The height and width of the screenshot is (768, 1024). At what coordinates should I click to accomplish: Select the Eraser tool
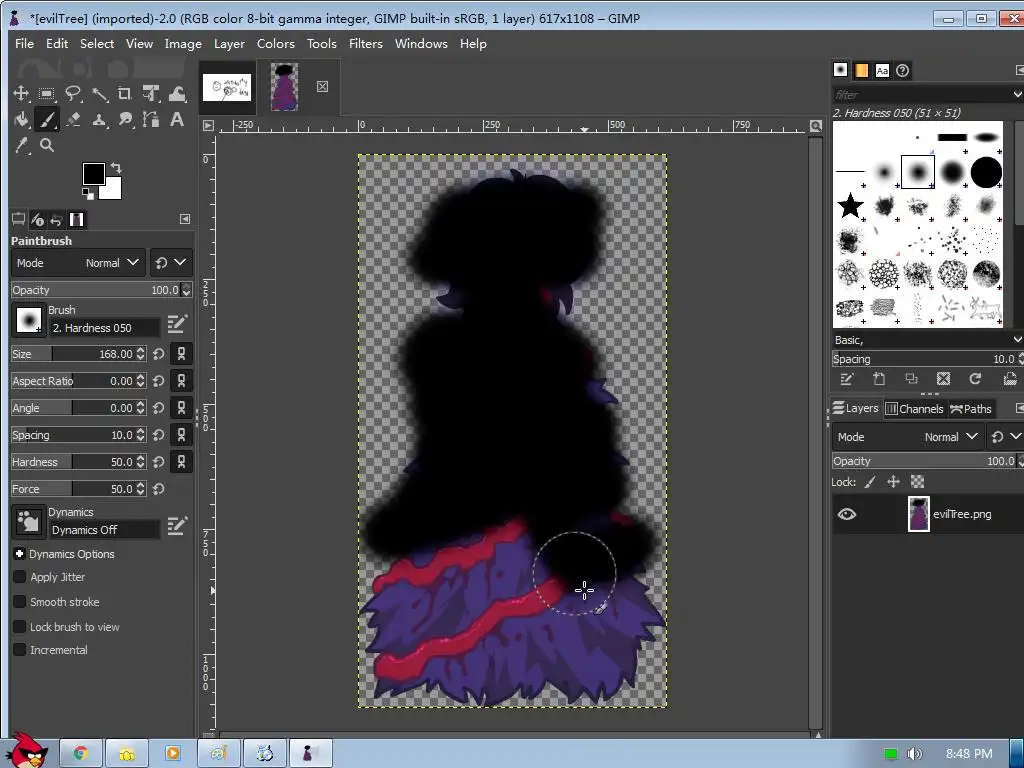(x=73, y=120)
